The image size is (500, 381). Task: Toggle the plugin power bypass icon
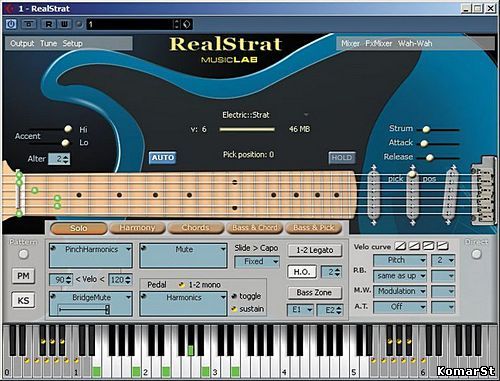pyautogui.click(x=11, y=24)
